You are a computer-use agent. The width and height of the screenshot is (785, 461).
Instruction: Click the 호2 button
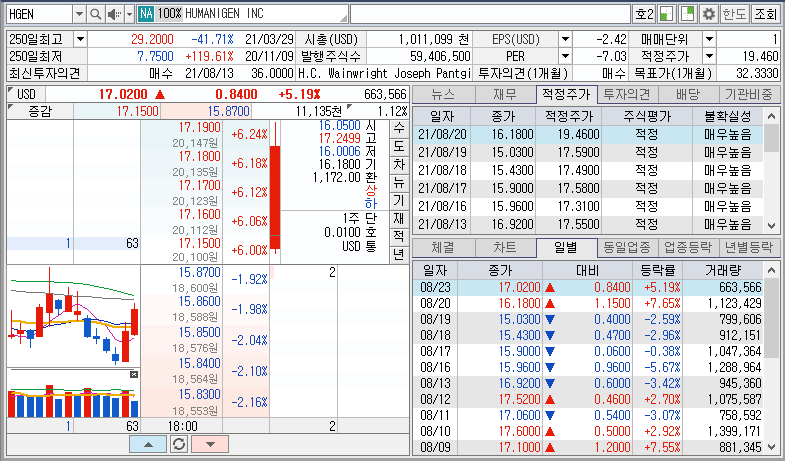pos(644,14)
